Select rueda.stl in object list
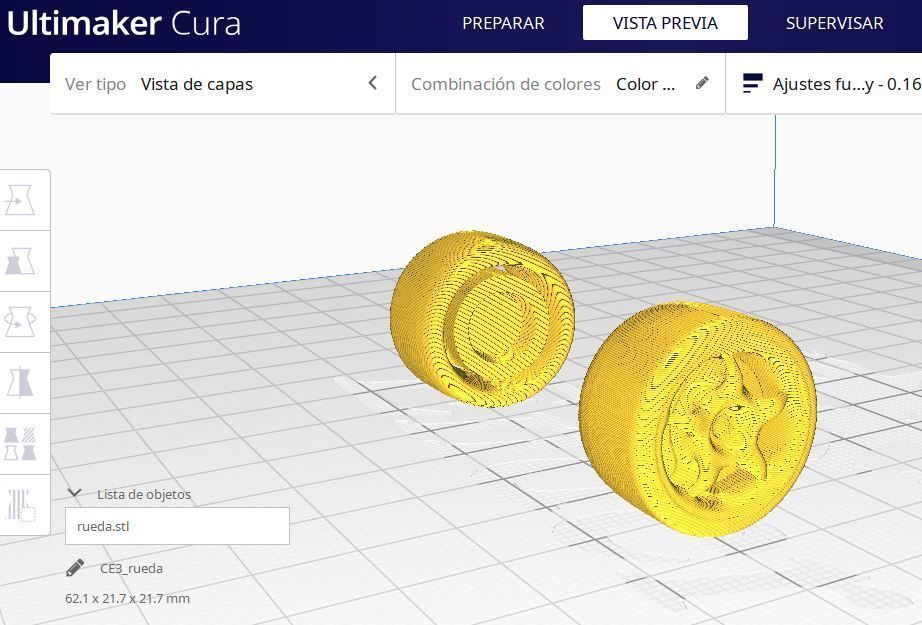The image size is (922, 625). point(177,526)
